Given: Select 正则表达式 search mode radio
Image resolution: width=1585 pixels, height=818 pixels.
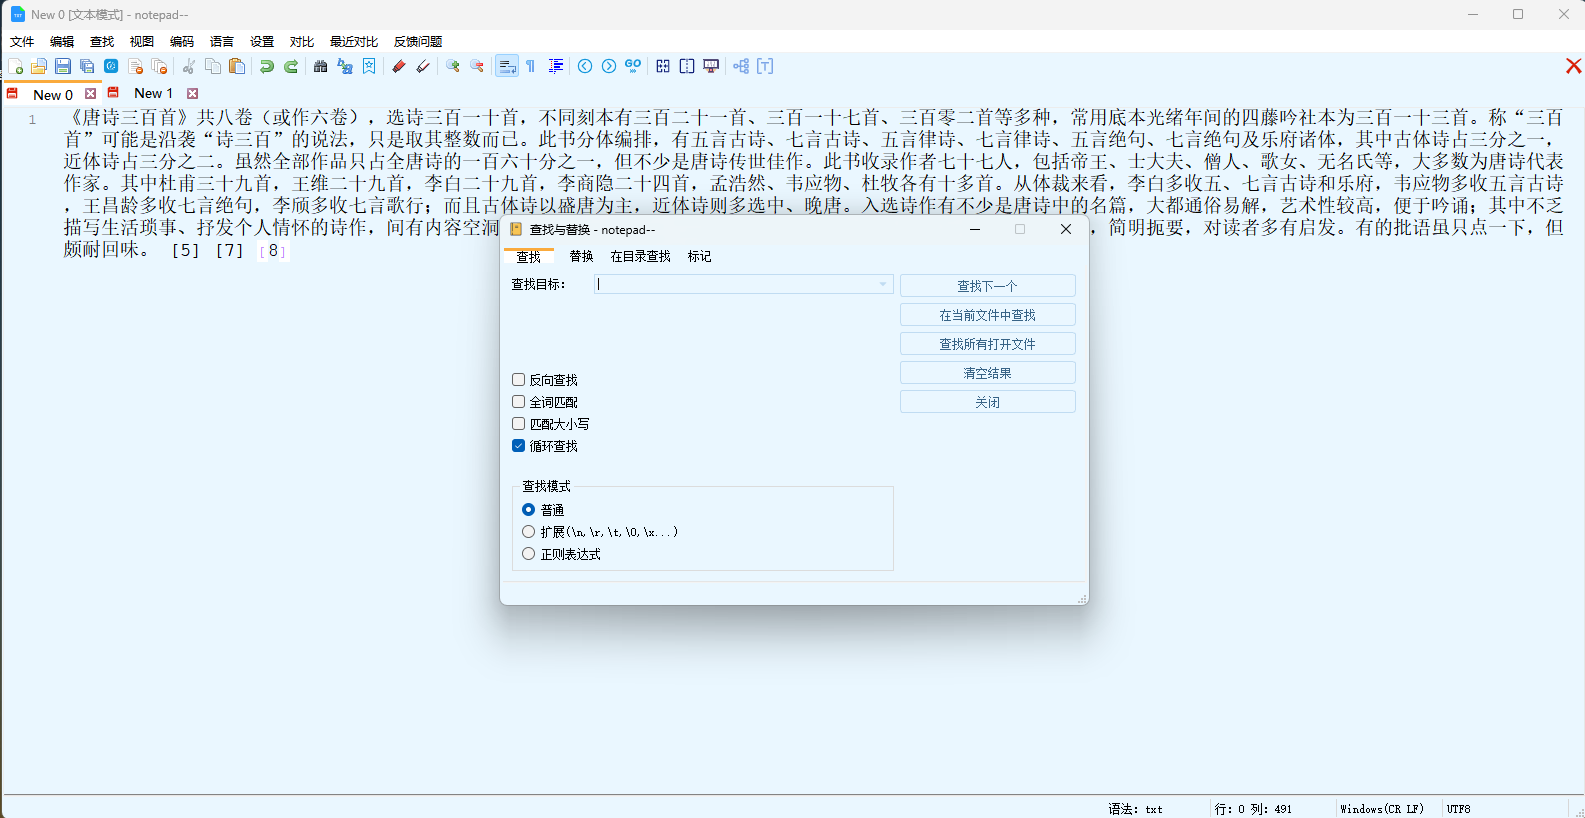Looking at the screenshot, I should [x=529, y=554].
